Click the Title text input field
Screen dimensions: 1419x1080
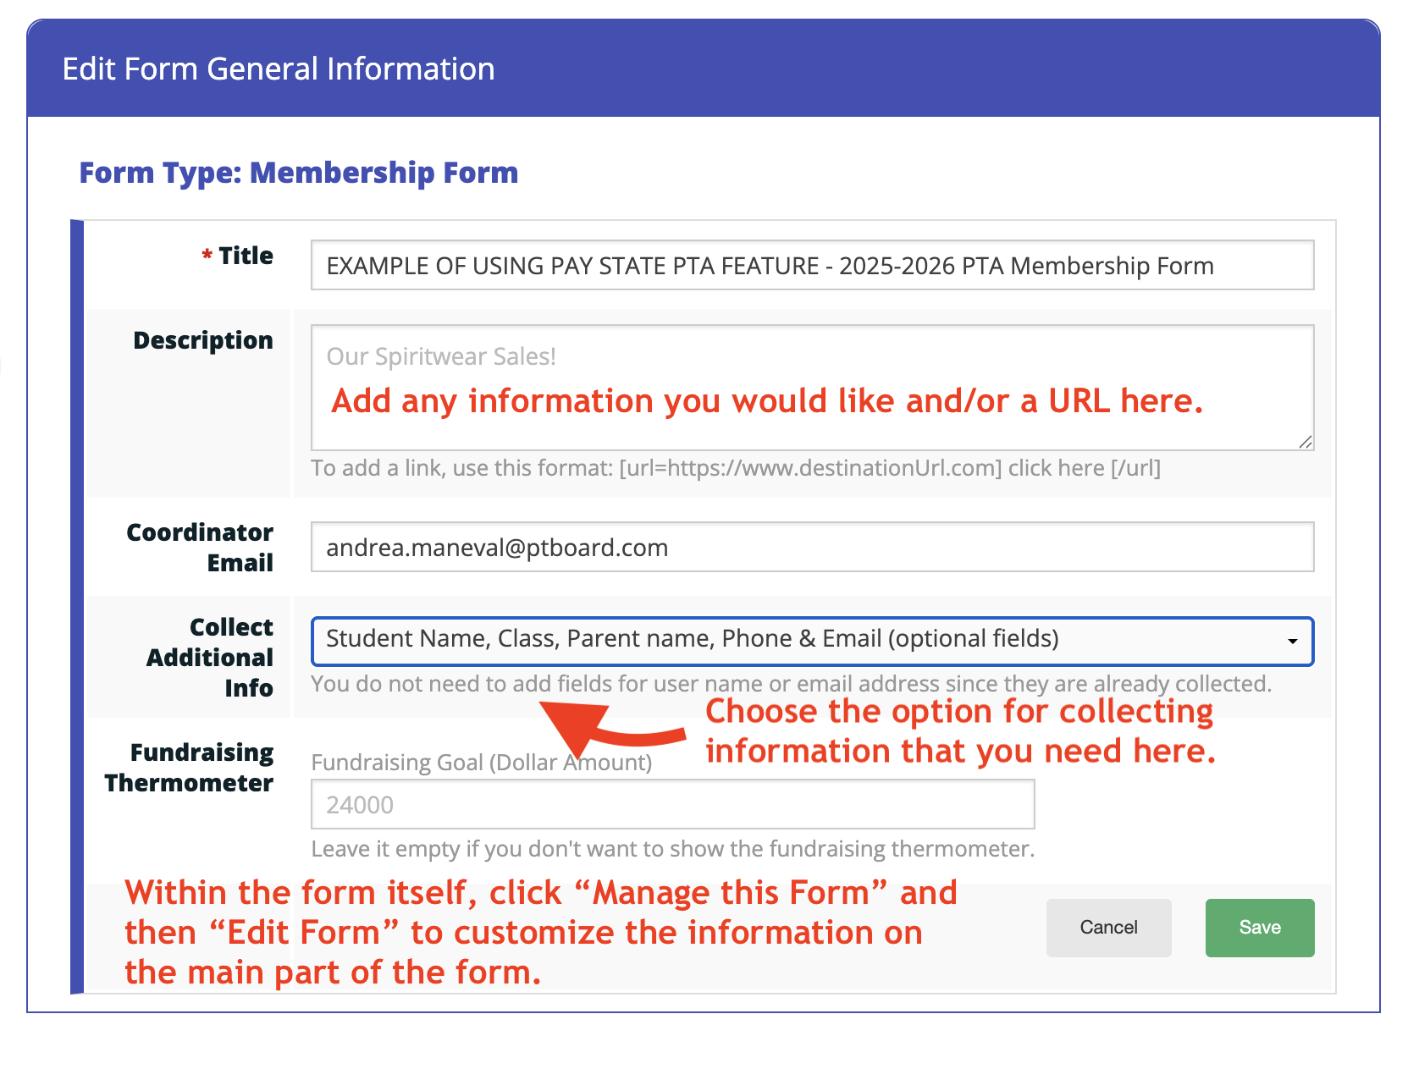click(811, 266)
